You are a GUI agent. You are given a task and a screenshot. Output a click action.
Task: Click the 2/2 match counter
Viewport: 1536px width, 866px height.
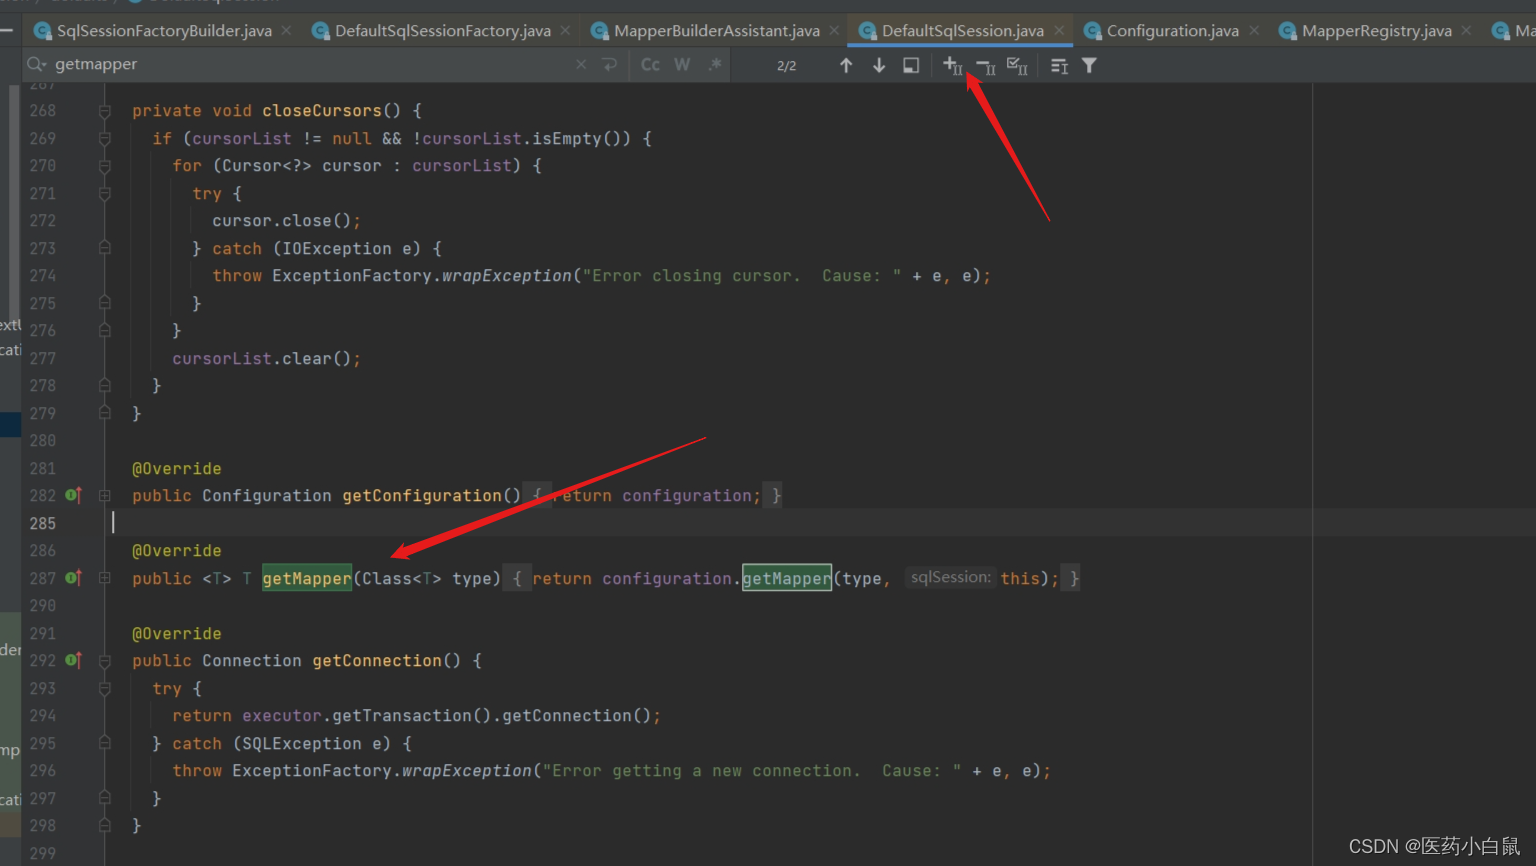pyautogui.click(x=787, y=66)
